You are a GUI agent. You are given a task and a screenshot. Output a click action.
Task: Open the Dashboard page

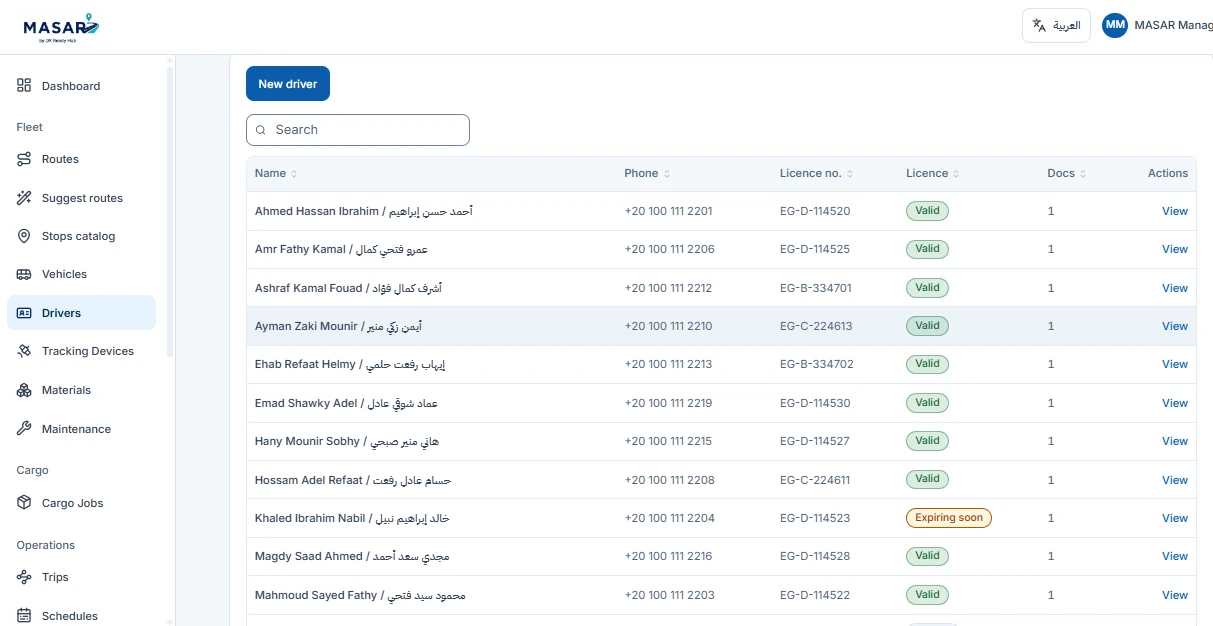click(x=81, y=86)
